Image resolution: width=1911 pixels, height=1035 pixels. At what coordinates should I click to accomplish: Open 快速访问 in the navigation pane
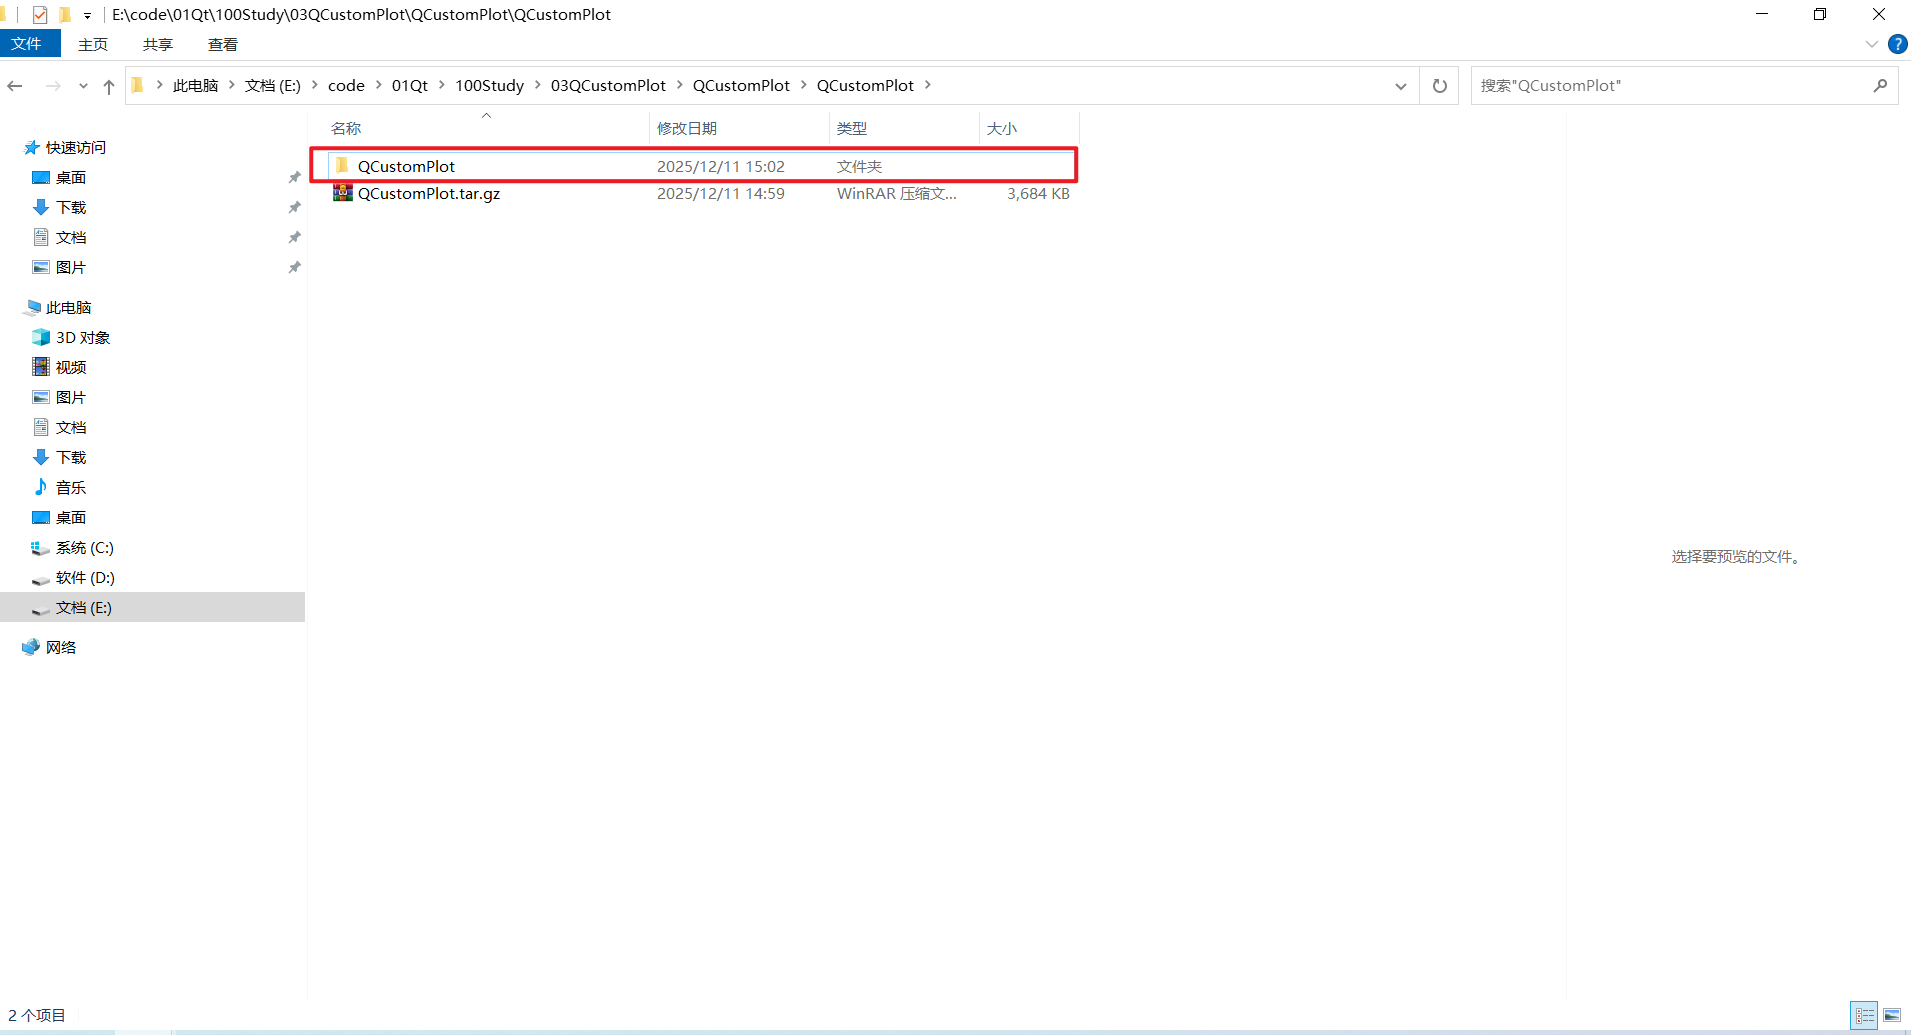(x=76, y=148)
